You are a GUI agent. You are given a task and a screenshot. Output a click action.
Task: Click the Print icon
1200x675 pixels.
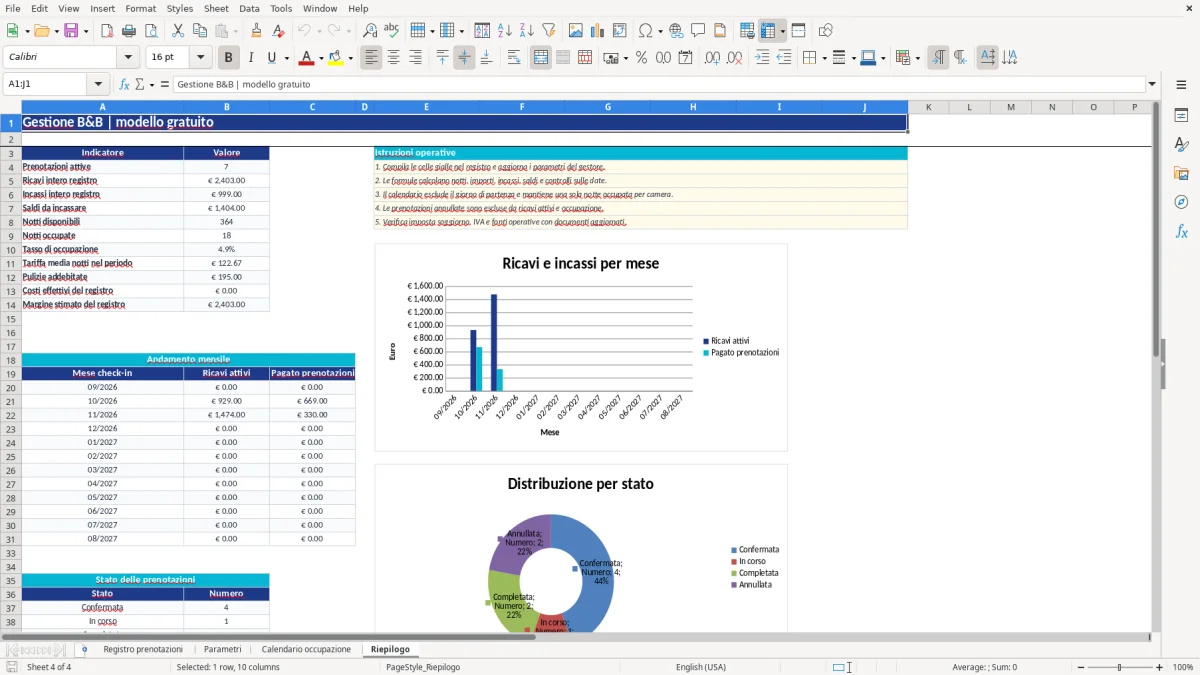pyautogui.click(x=128, y=31)
